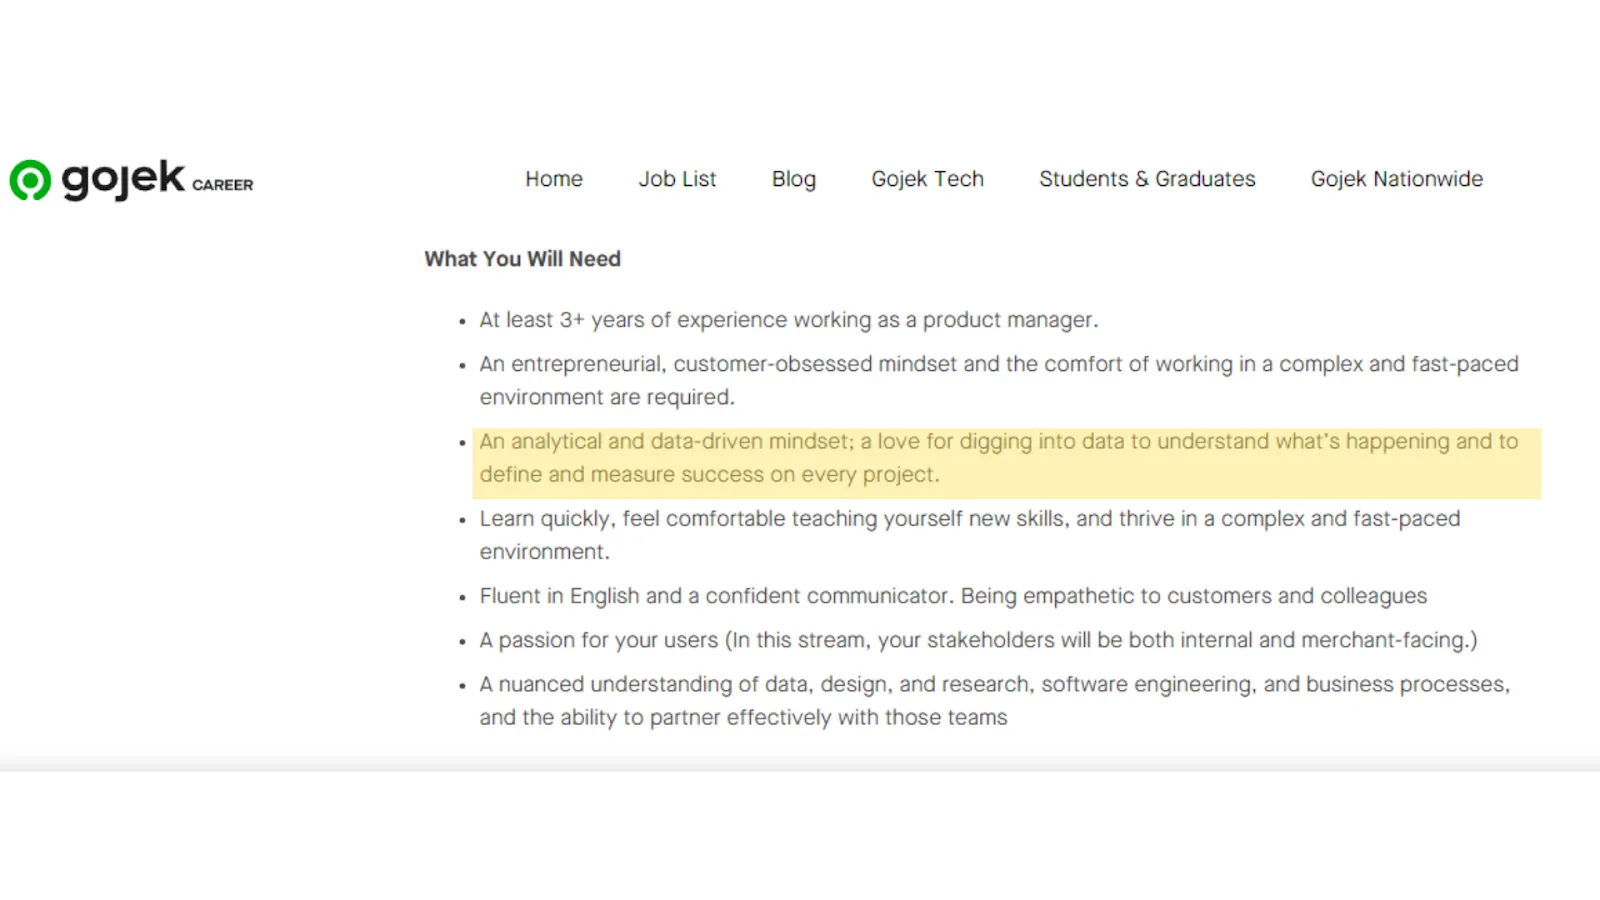Image resolution: width=1600 pixels, height=900 pixels.
Task: Click the highlighted analytical mindset requirement
Action: point(1000,457)
